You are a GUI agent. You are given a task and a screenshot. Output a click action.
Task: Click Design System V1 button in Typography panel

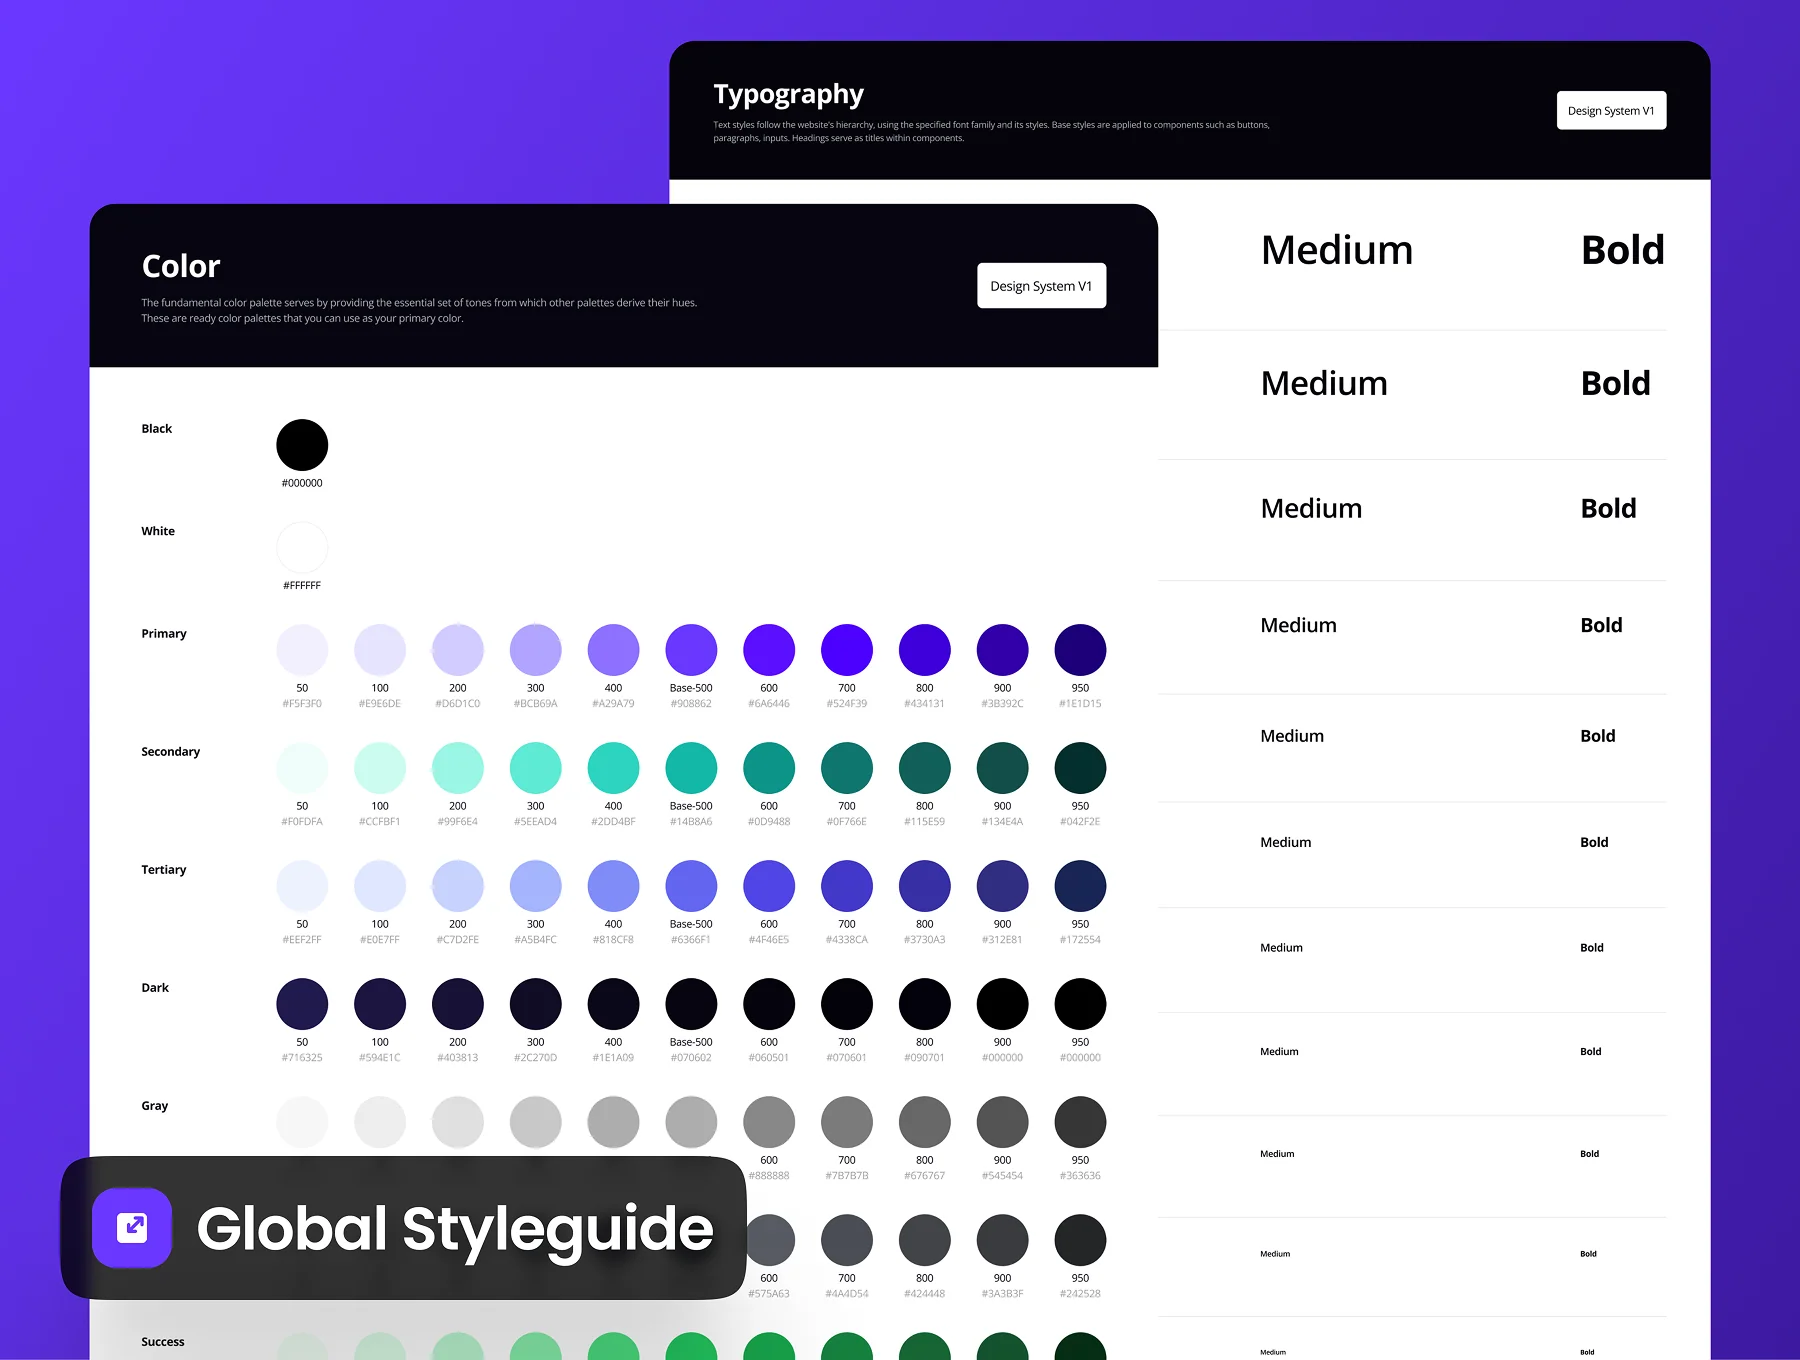[x=1611, y=111]
